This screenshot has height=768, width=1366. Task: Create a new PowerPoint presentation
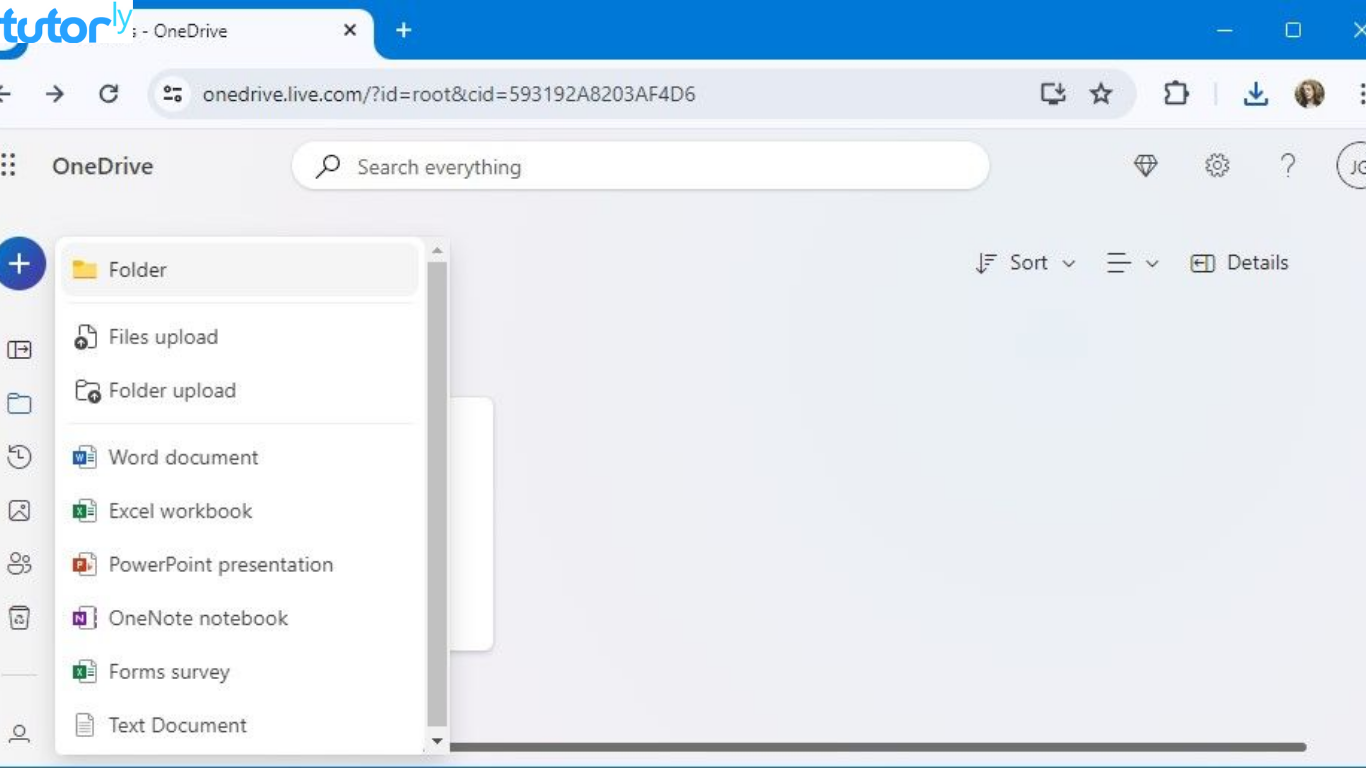[240, 565]
